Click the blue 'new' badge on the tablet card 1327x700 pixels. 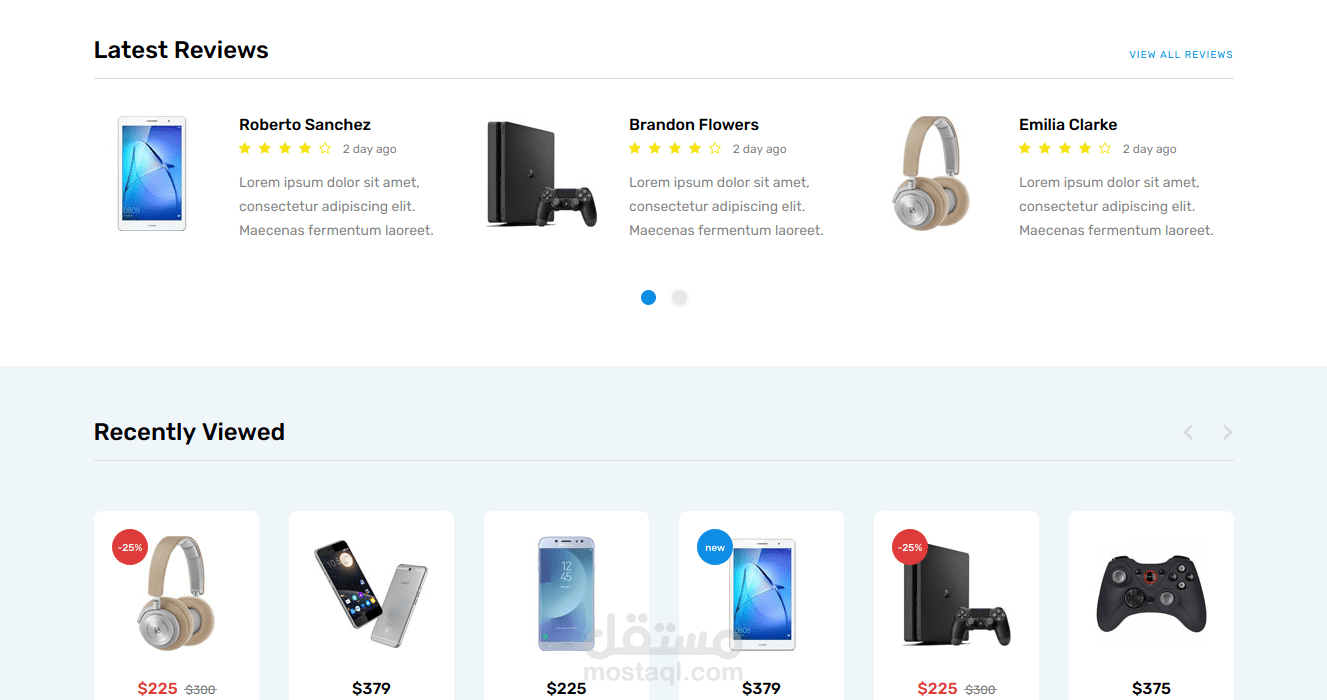[x=715, y=547]
